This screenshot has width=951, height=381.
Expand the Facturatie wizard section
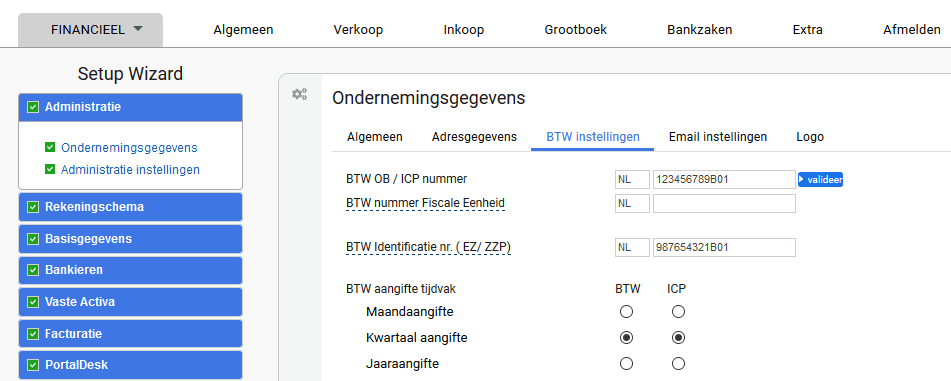[x=130, y=334]
